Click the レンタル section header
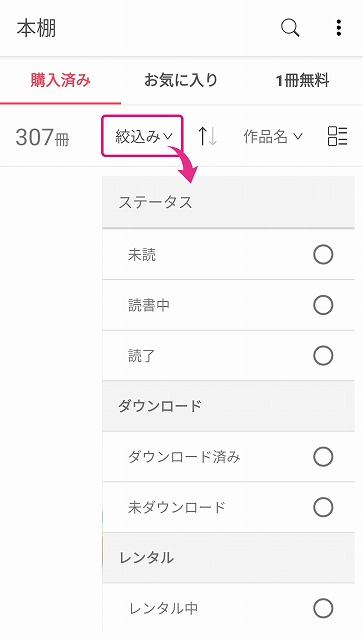The image size is (363, 640). click(x=228, y=558)
